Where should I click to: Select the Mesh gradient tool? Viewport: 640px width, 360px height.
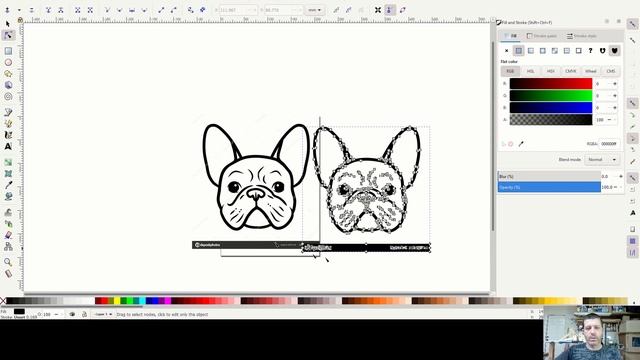coord(8,174)
